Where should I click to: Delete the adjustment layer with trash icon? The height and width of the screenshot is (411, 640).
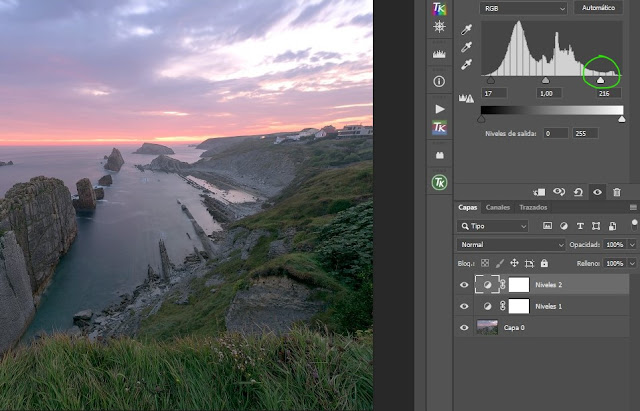pyautogui.click(x=617, y=192)
